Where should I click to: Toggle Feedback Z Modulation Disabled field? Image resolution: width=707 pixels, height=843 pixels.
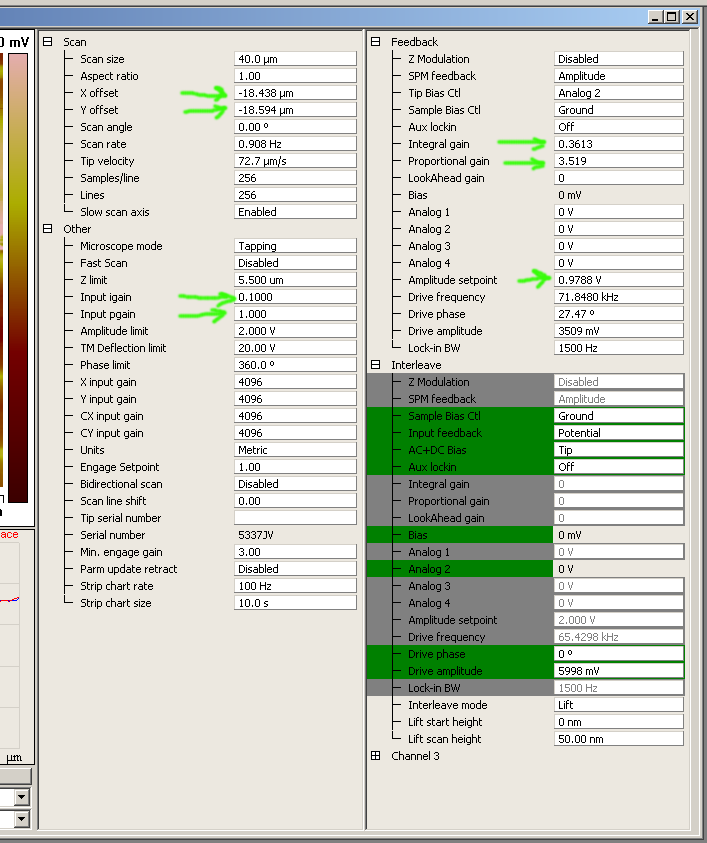[619, 59]
